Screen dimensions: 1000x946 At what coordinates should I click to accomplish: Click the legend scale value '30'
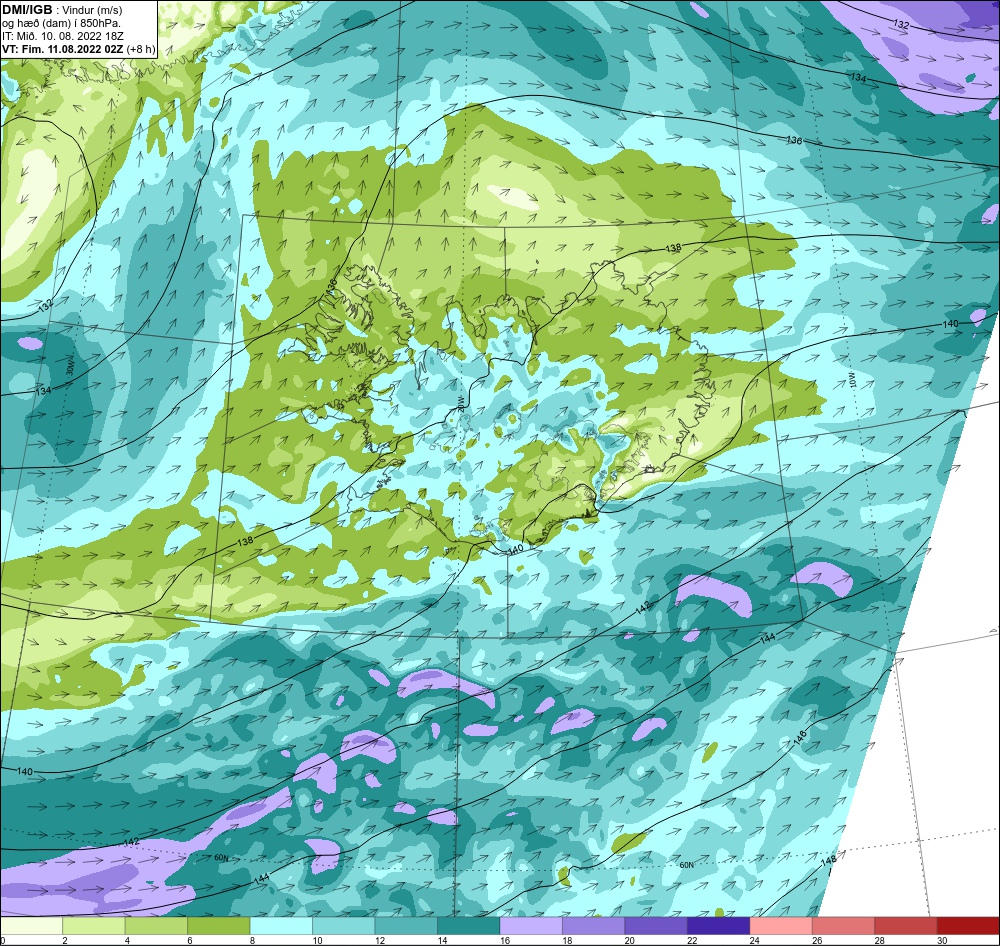[943, 940]
